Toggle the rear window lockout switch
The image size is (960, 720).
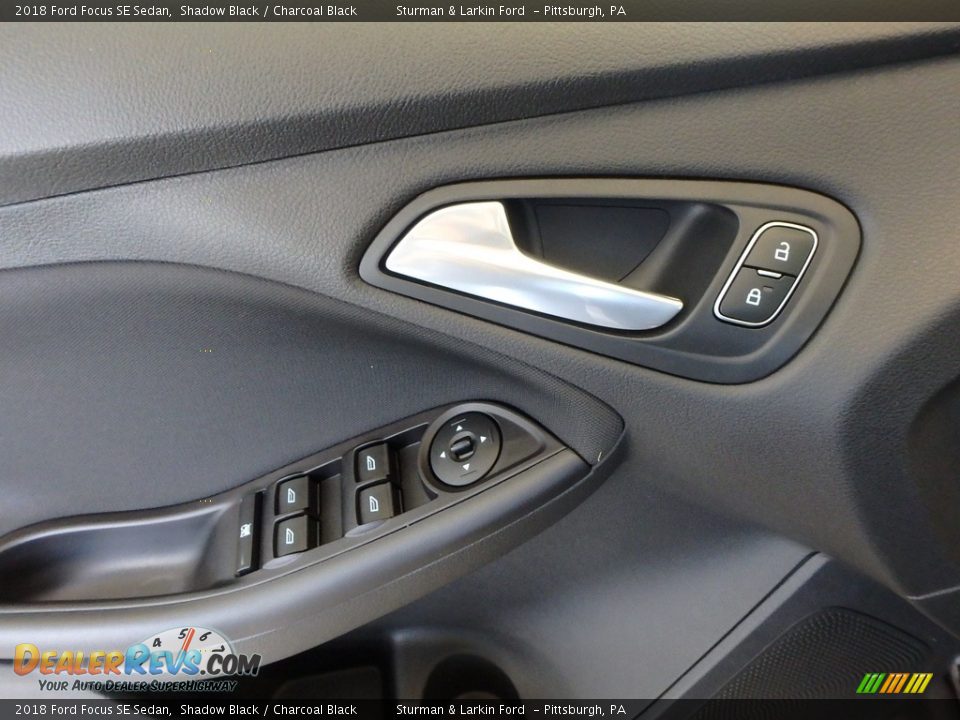click(247, 528)
